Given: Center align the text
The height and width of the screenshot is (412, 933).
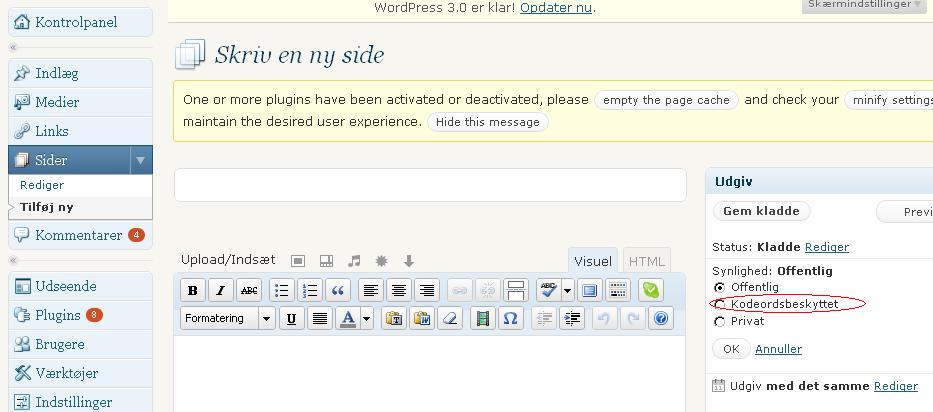Looking at the screenshot, I should click(x=398, y=290).
